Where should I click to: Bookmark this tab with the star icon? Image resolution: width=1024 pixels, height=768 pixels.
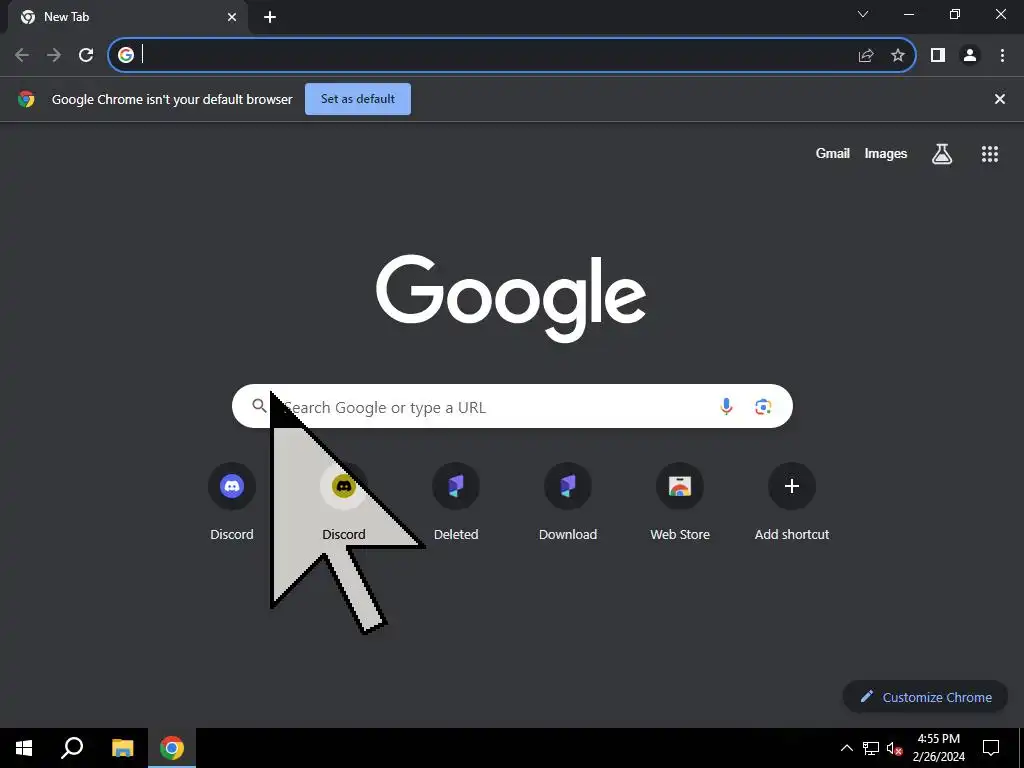tap(898, 55)
